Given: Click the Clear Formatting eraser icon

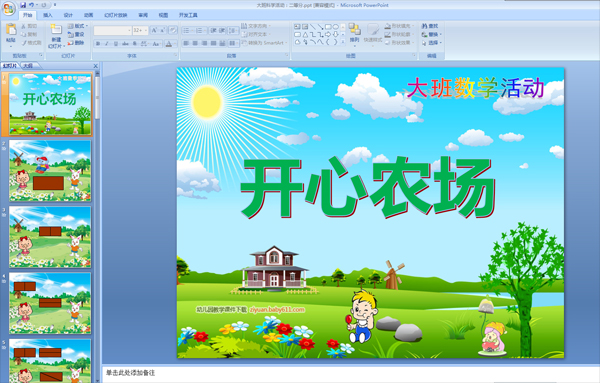Looking at the screenshot, I should (173, 30).
